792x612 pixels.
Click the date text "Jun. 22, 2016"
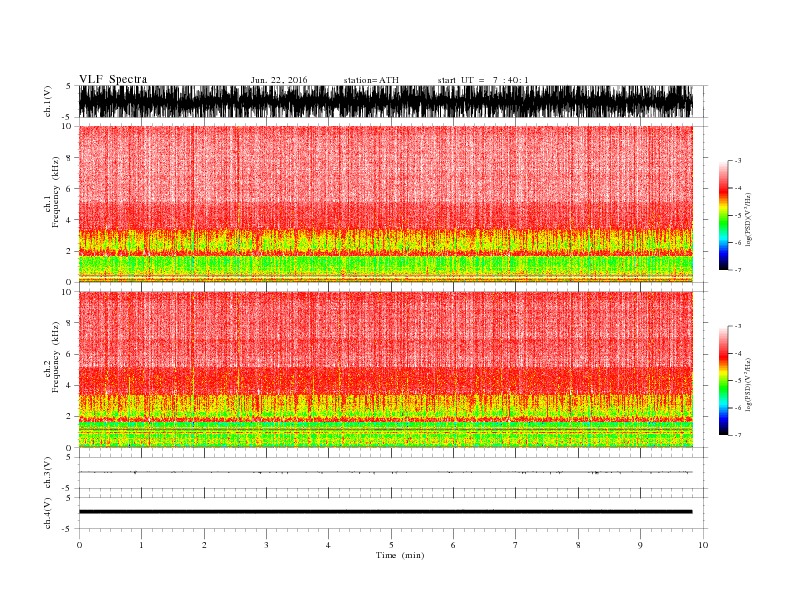click(x=279, y=80)
